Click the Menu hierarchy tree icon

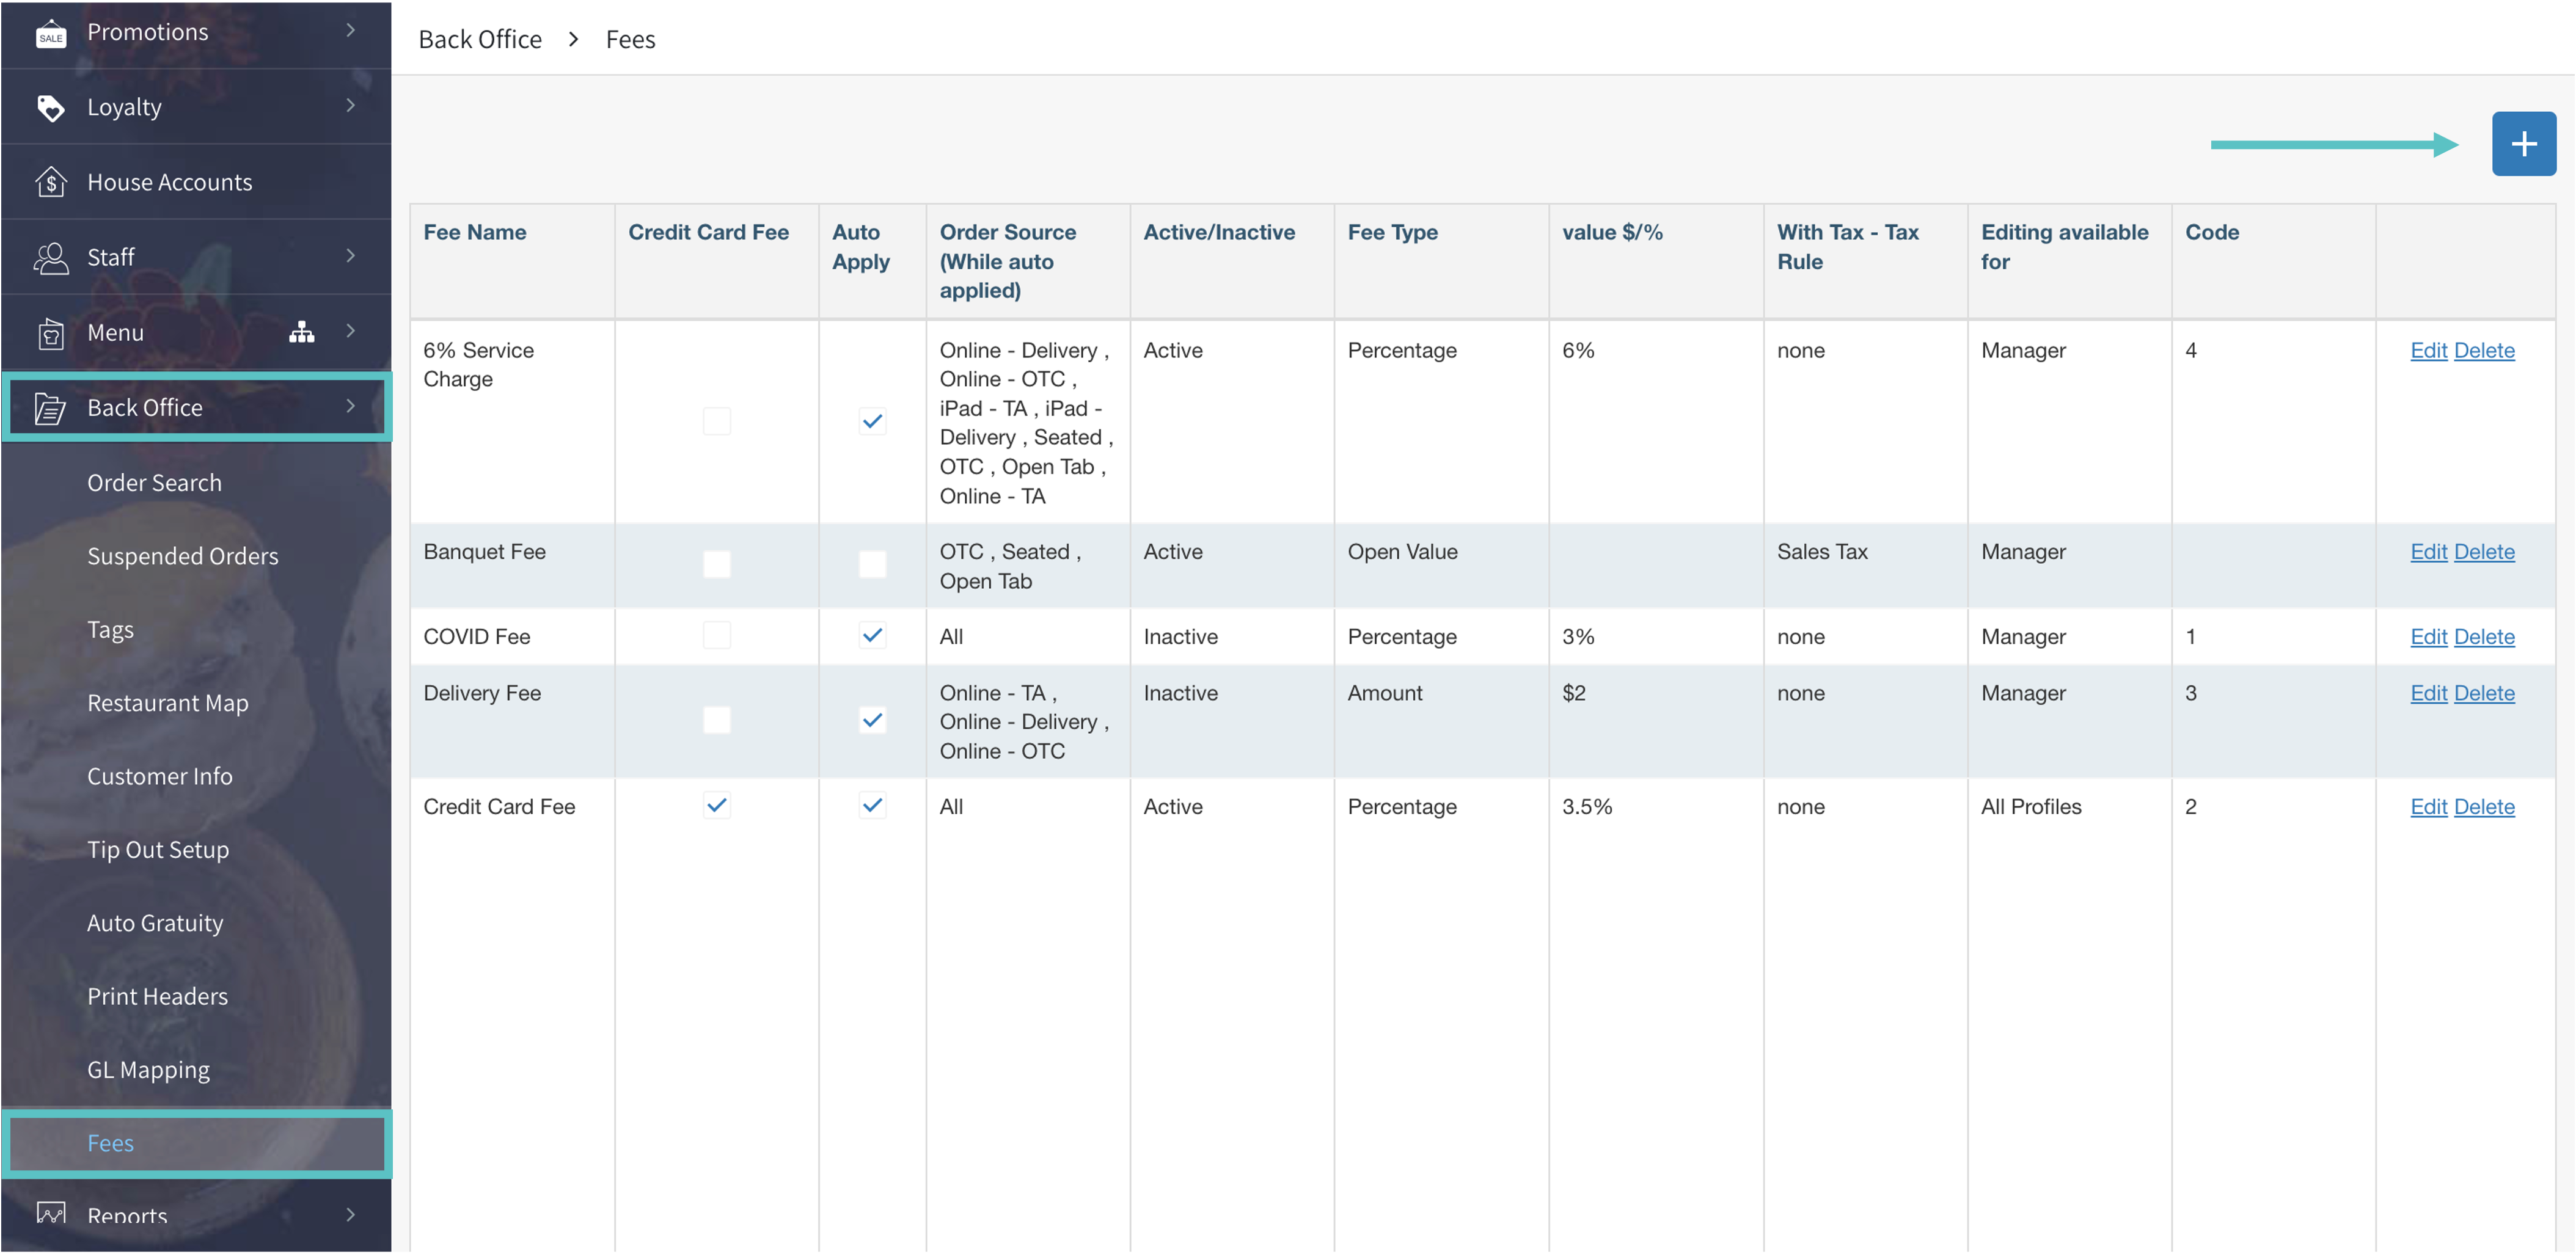click(x=301, y=332)
